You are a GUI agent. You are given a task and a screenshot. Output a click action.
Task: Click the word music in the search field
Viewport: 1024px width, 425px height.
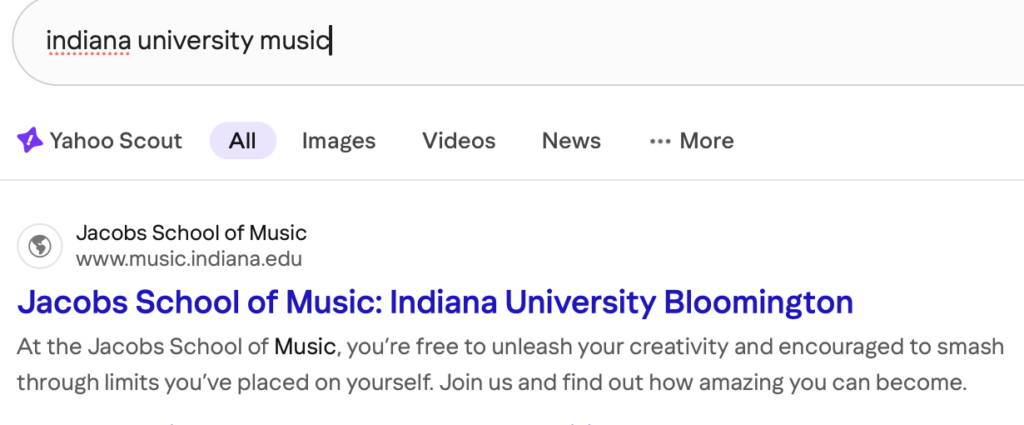(x=294, y=41)
